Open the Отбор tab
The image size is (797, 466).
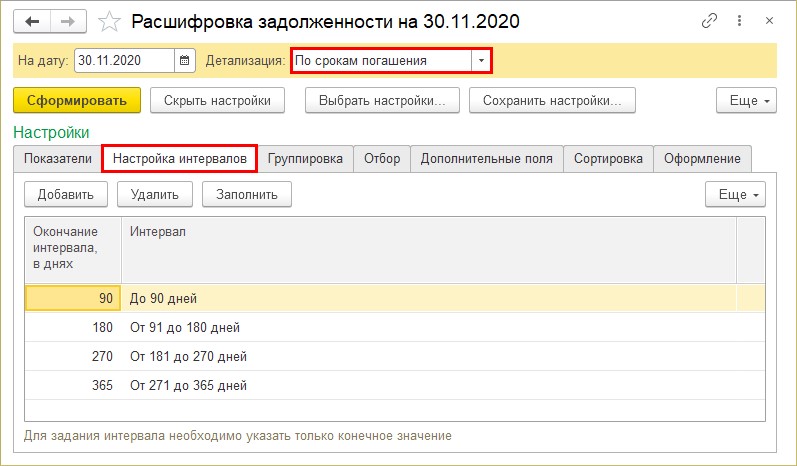(382, 159)
